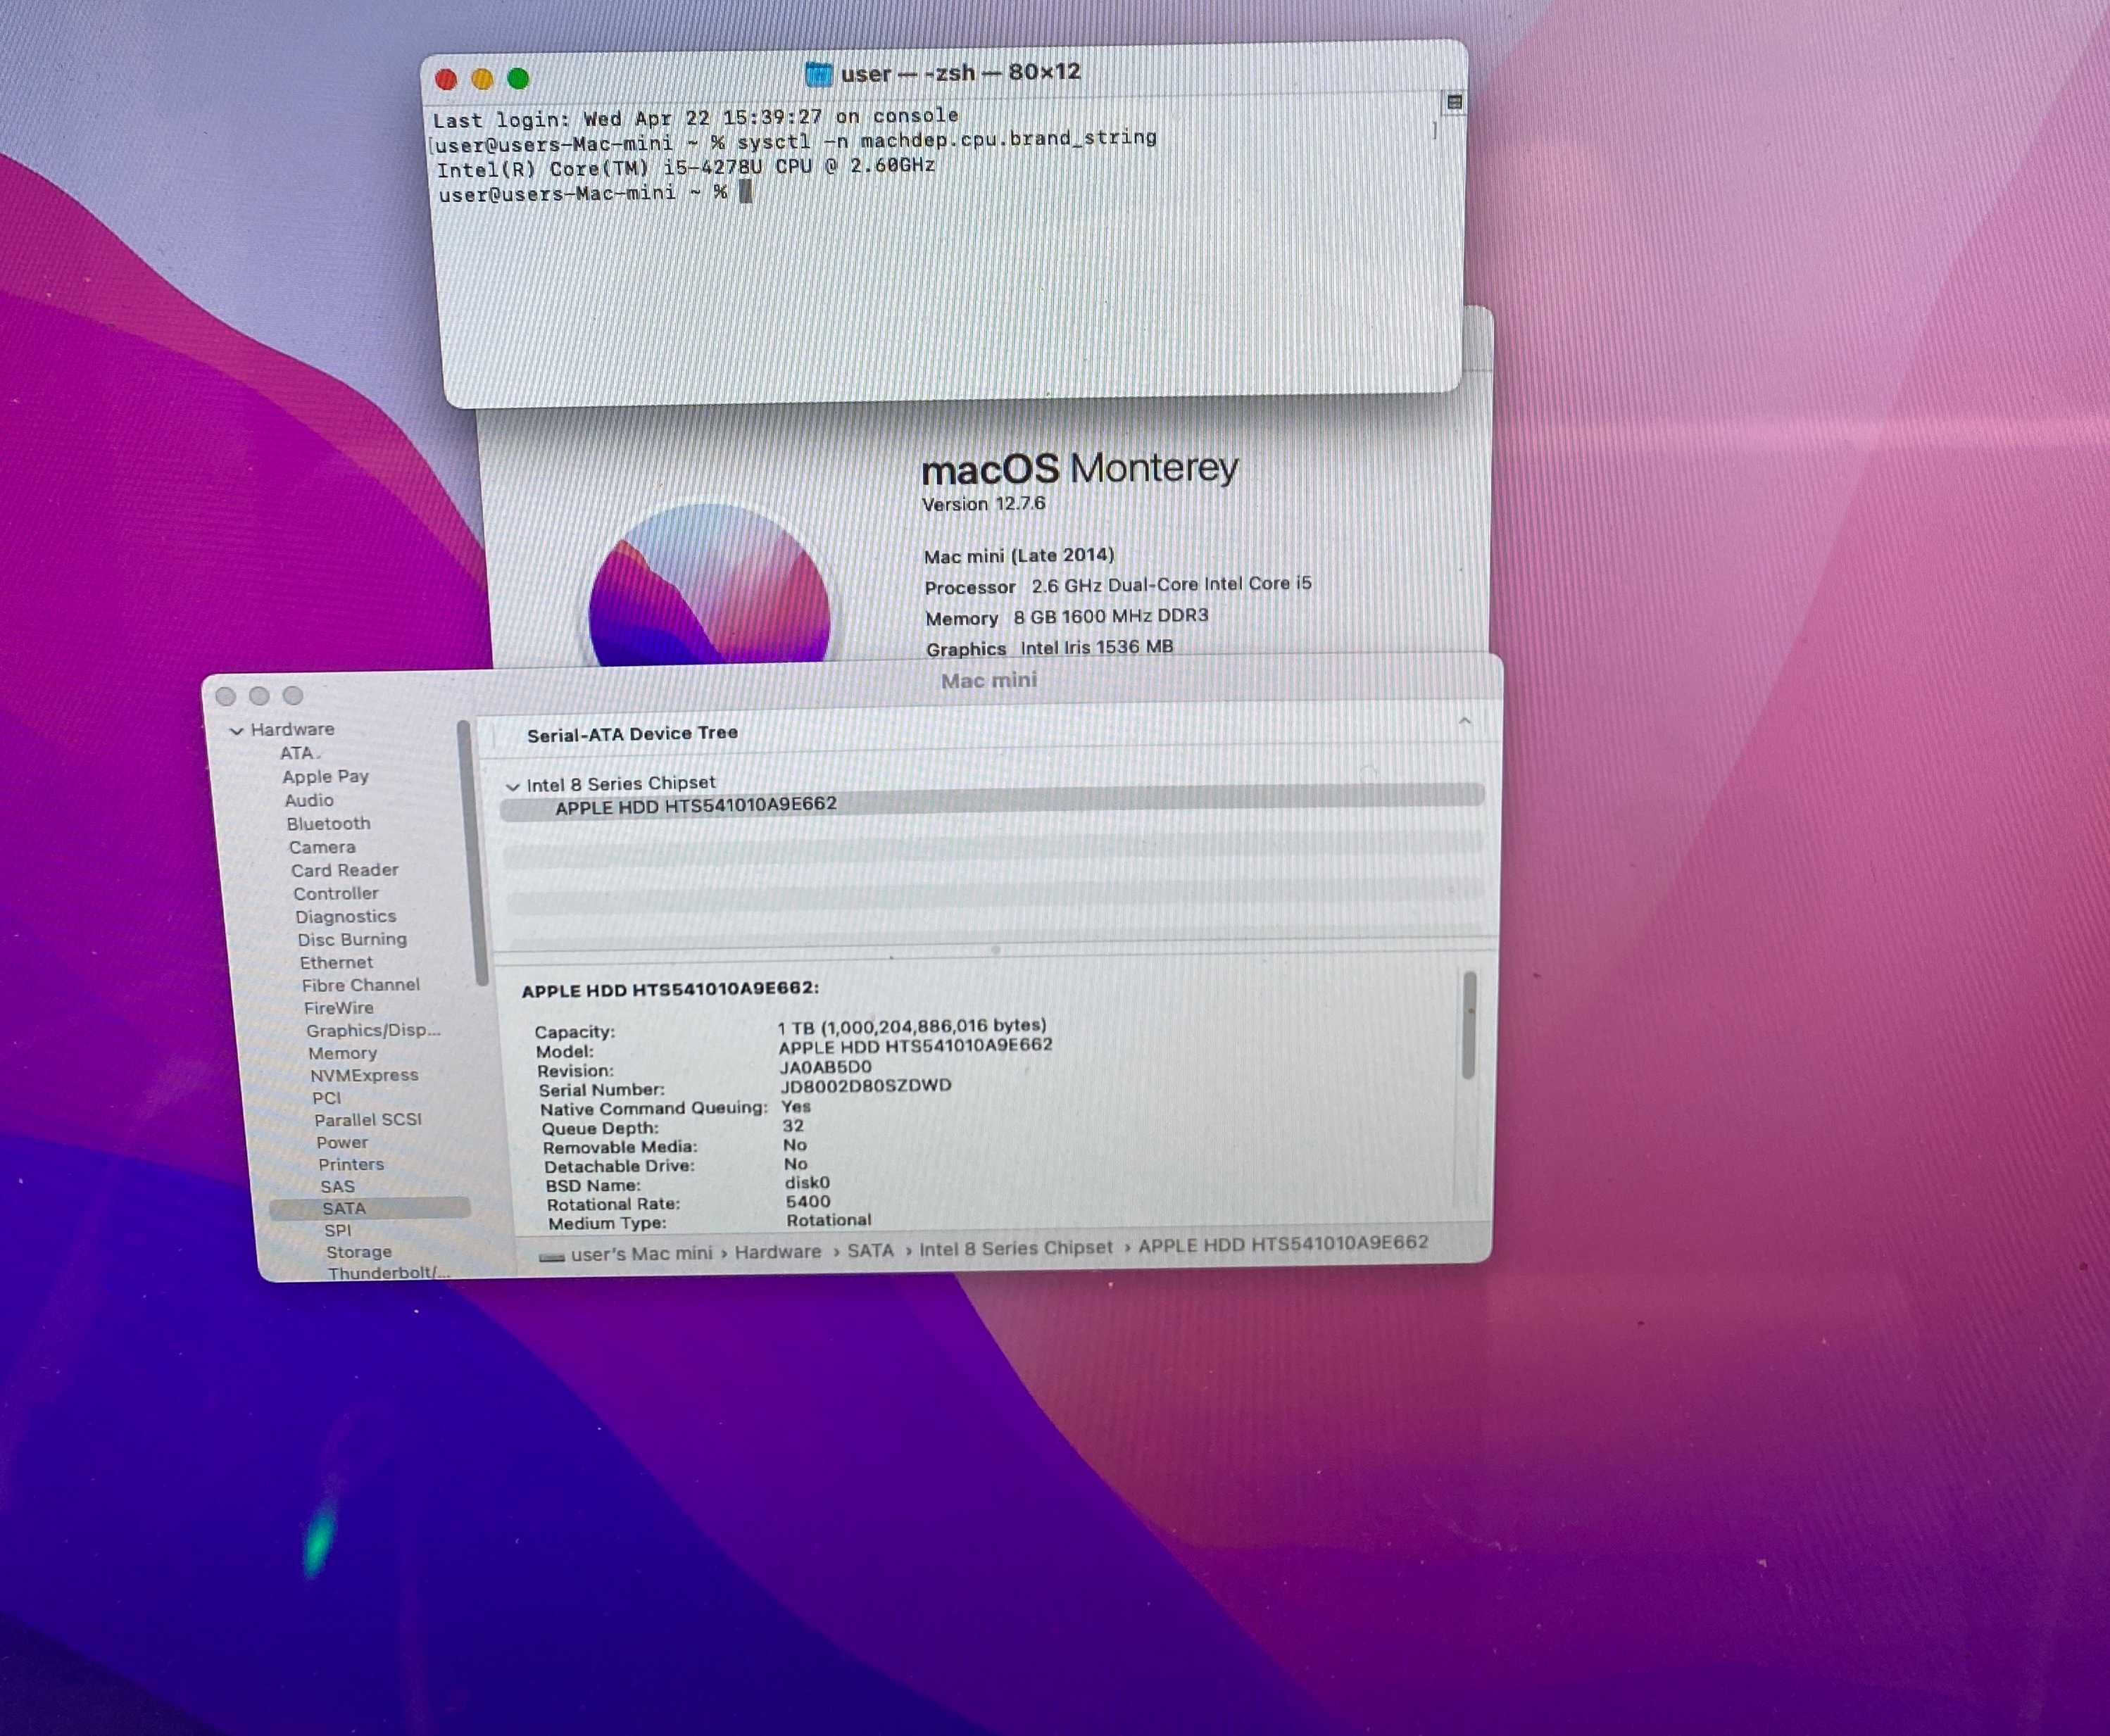Collapse Intel 8 Series Chipset node
The image size is (2110, 1736).
tap(513, 786)
